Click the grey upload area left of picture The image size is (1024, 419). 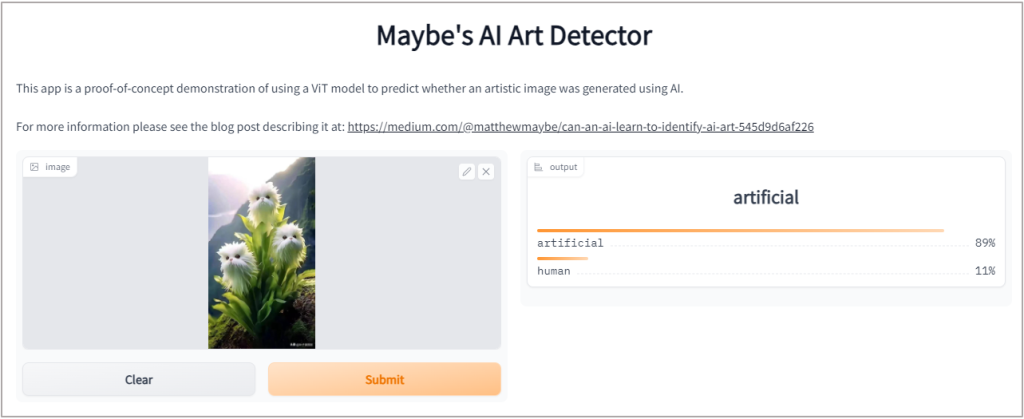tap(116, 261)
